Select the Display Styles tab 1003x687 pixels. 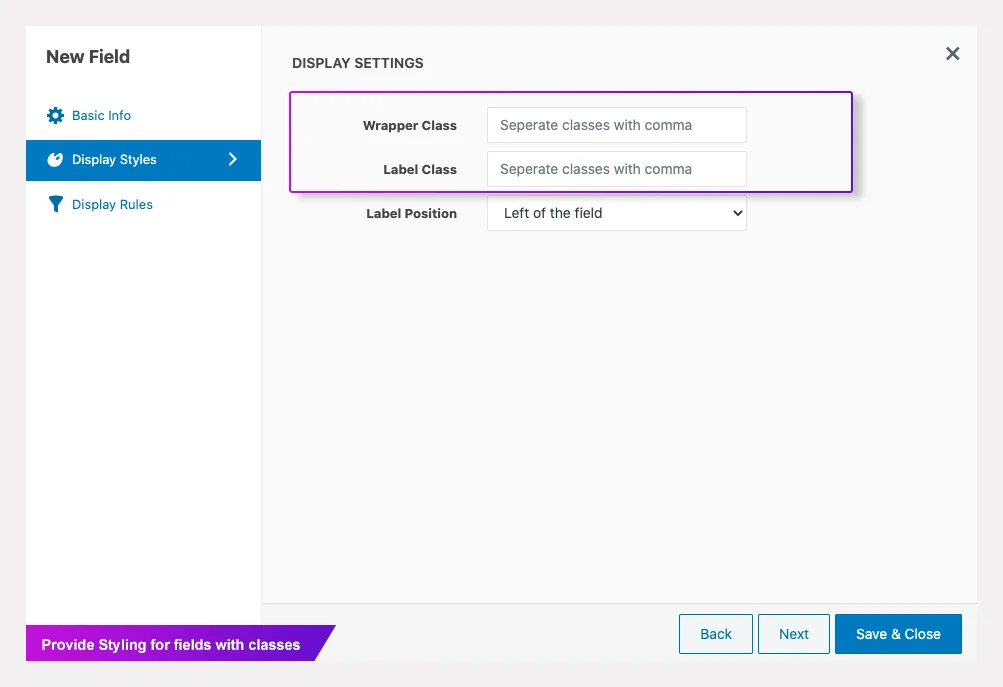pos(143,160)
